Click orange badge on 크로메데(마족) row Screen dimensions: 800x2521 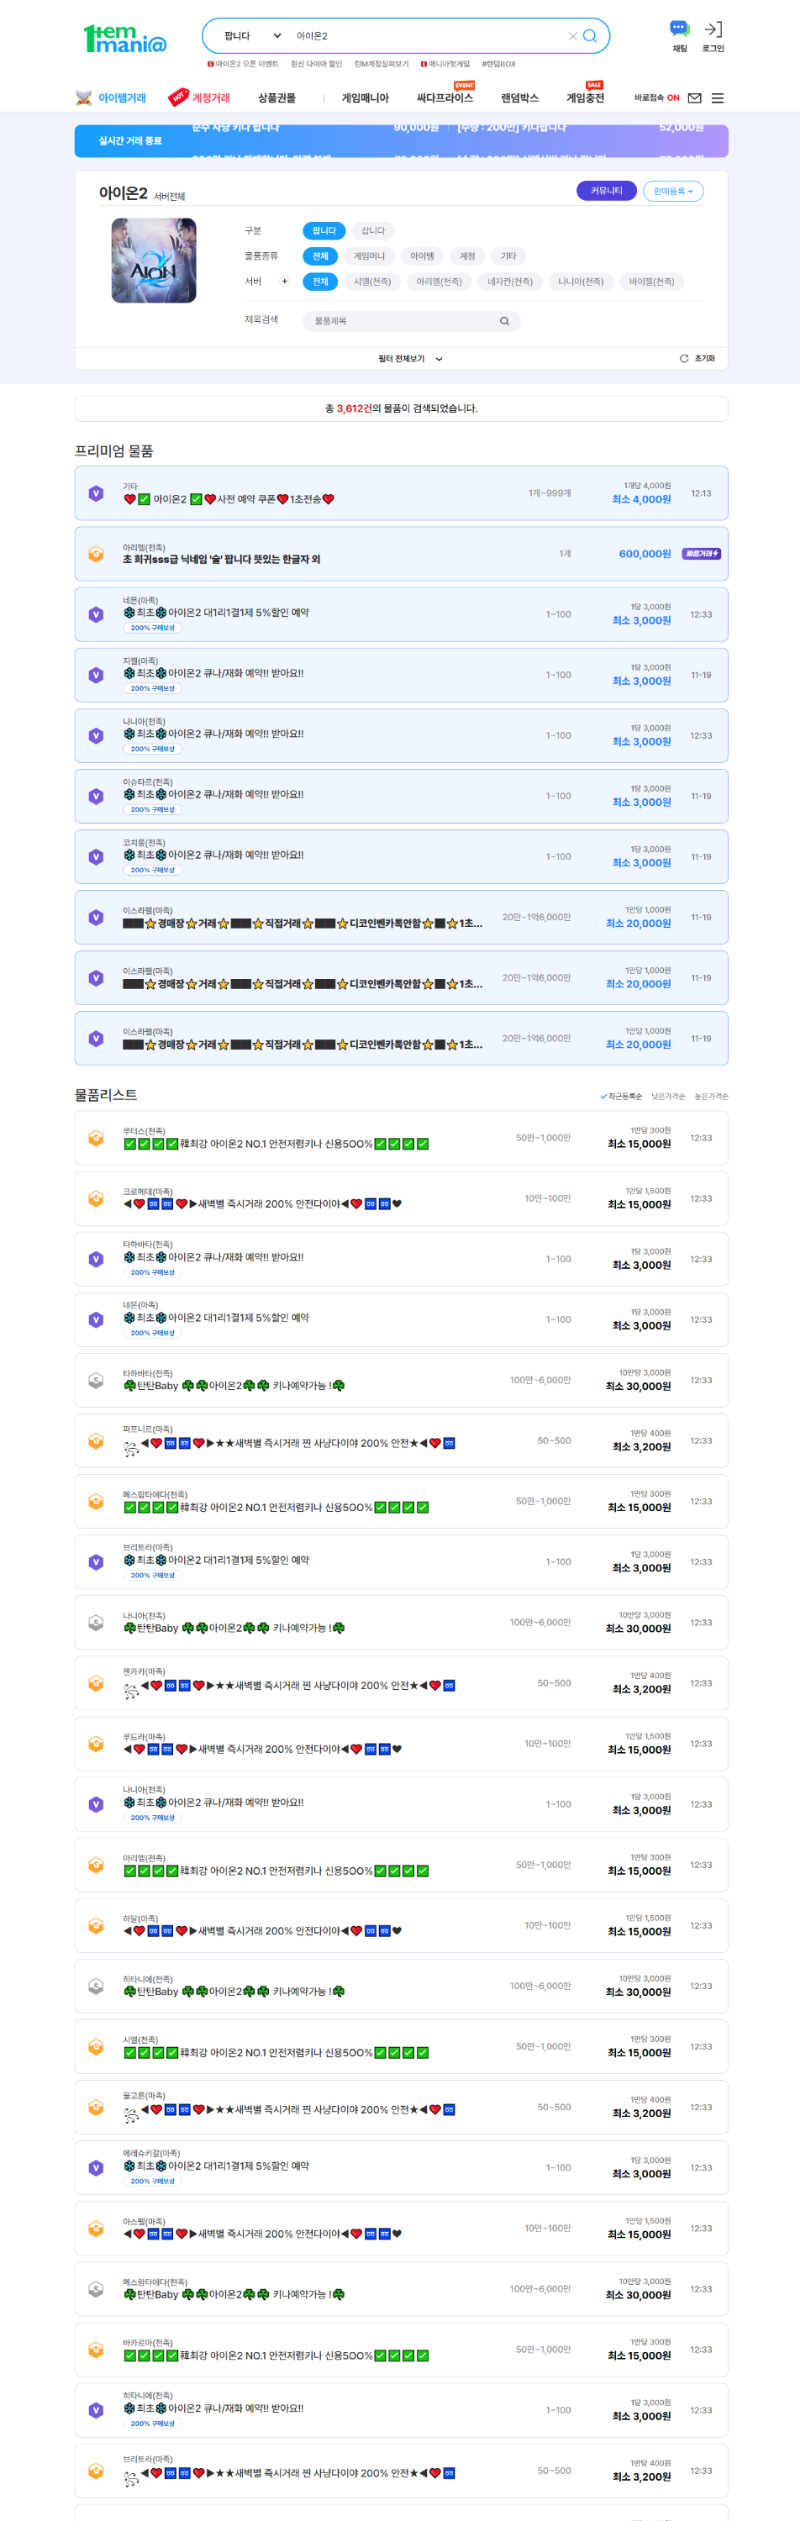tap(96, 1198)
